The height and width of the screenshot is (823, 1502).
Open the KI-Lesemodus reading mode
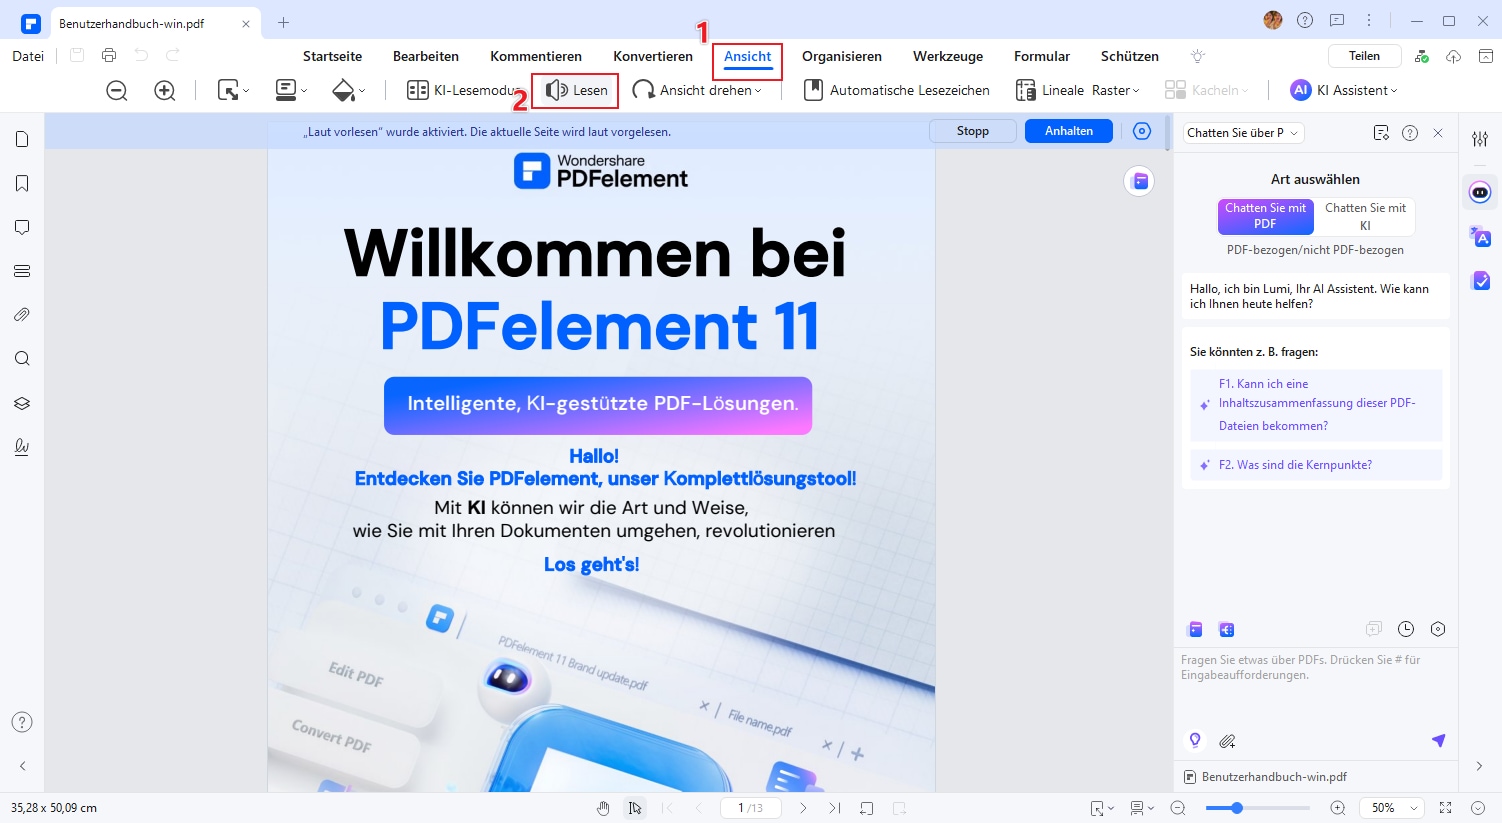click(462, 90)
